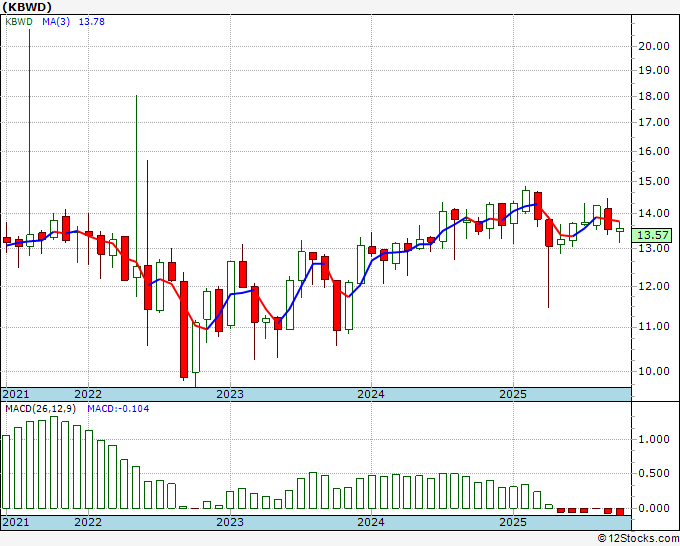Click the 18.00 price axis label
The width and height of the screenshot is (680, 546).
coord(654,96)
